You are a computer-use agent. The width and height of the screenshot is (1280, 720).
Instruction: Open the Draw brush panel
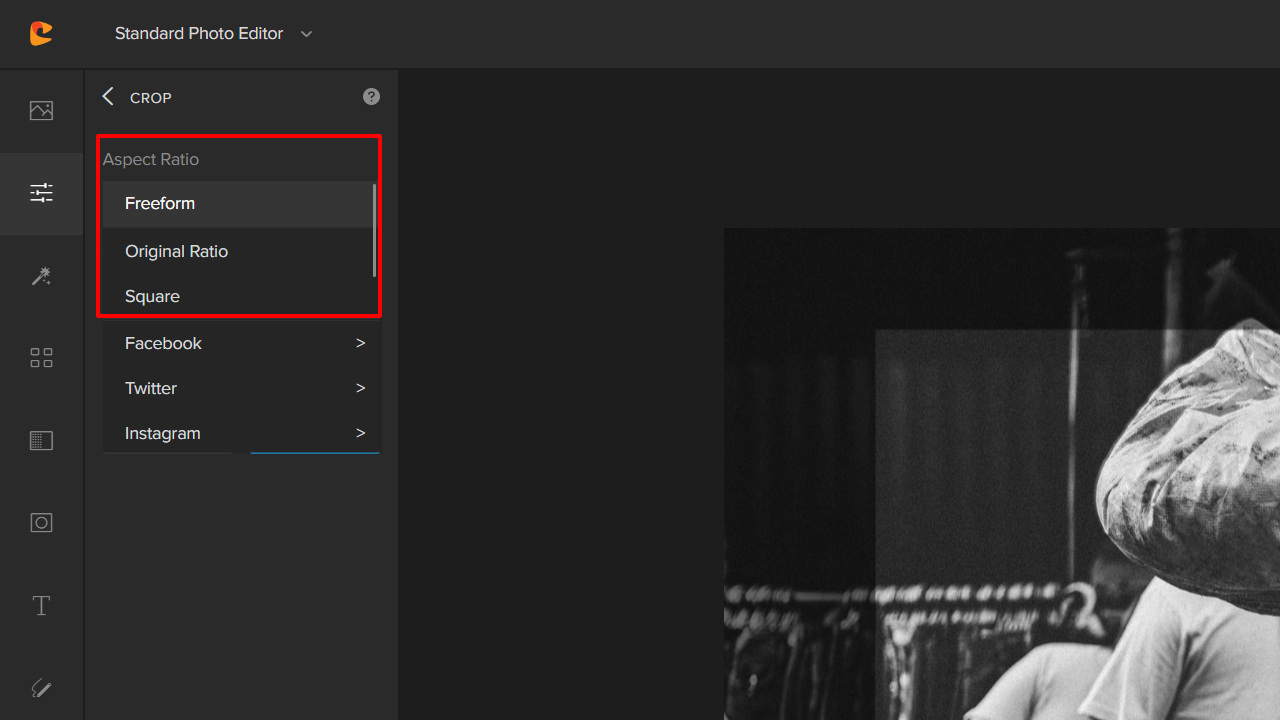[x=41, y=688]
